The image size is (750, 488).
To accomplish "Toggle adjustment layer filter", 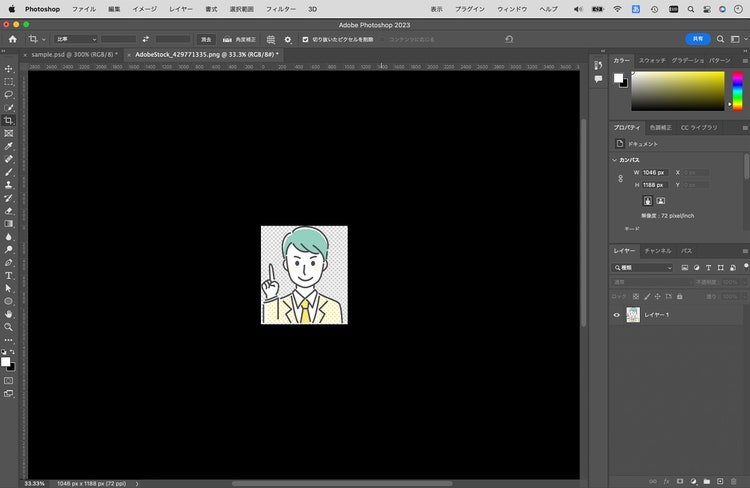I will coord(696,268).
